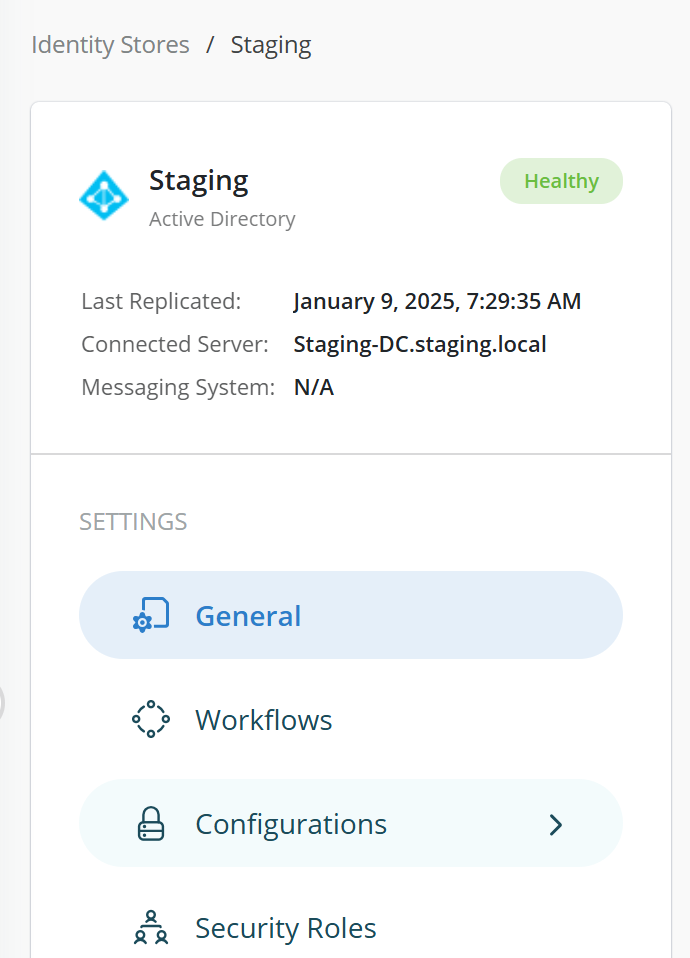Click the Active Directory diamond icon
The width and height of the screenshot is (690, 958).
click(104, 195)
